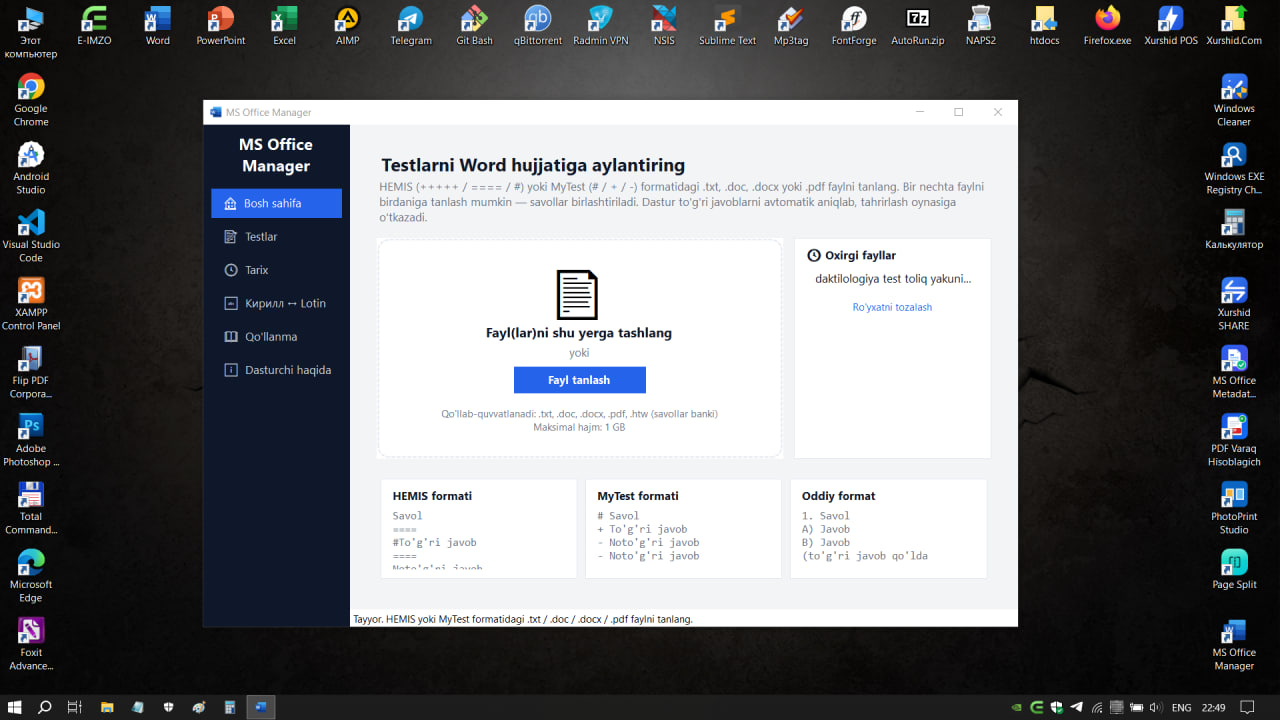Screen dimensions: 1280x720
Task: Click the Fayl tanlash button
Action: click(579, 380)
